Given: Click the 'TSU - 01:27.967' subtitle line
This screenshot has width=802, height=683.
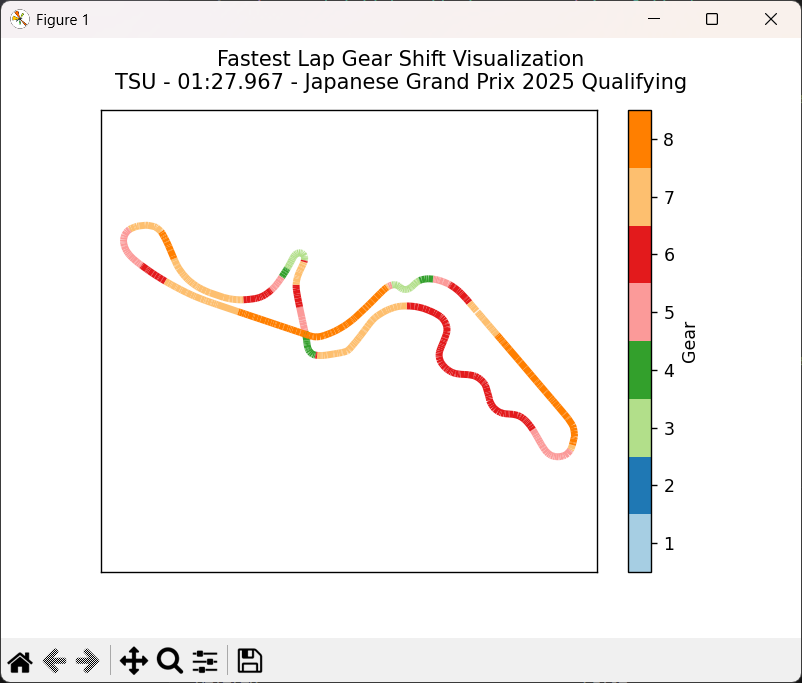Looking at the screenshot, I should point(400,82).
